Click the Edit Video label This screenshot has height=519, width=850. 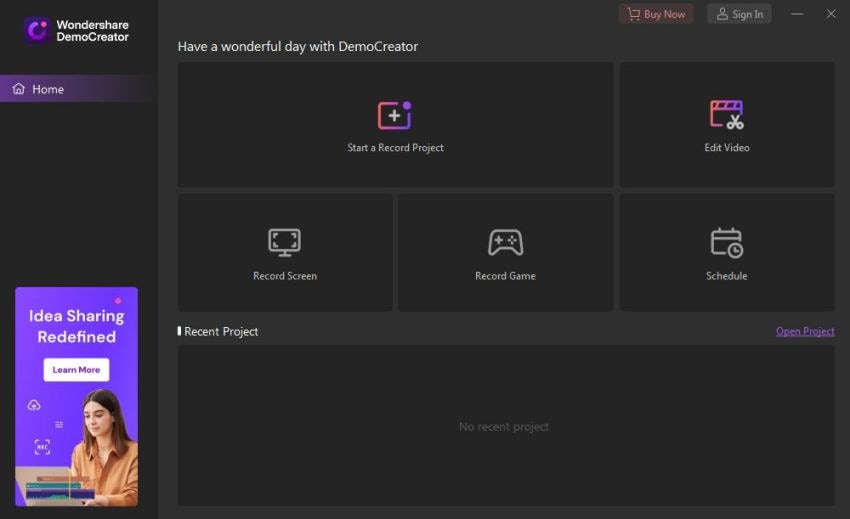click(727, 148)
